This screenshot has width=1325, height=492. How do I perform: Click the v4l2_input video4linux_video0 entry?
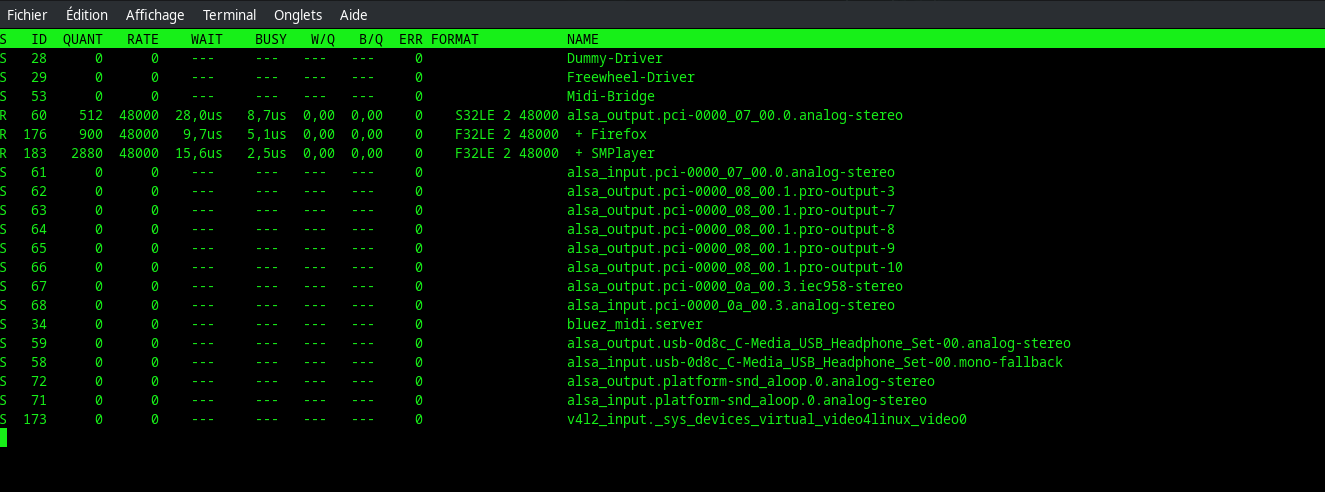tap(767, 420)
